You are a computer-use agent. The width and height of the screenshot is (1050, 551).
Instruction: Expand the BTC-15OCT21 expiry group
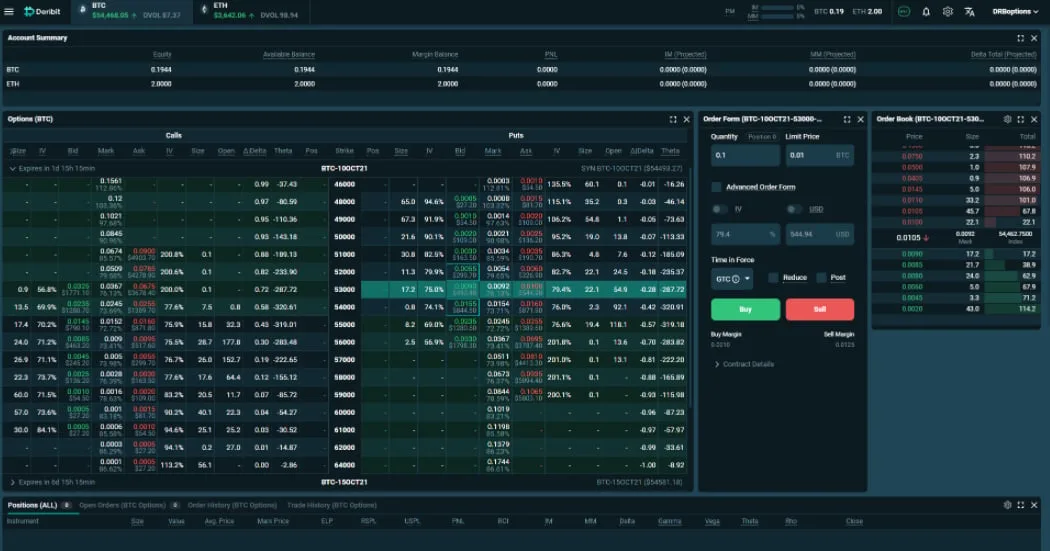pyautogui.click(x=13, y=482)
